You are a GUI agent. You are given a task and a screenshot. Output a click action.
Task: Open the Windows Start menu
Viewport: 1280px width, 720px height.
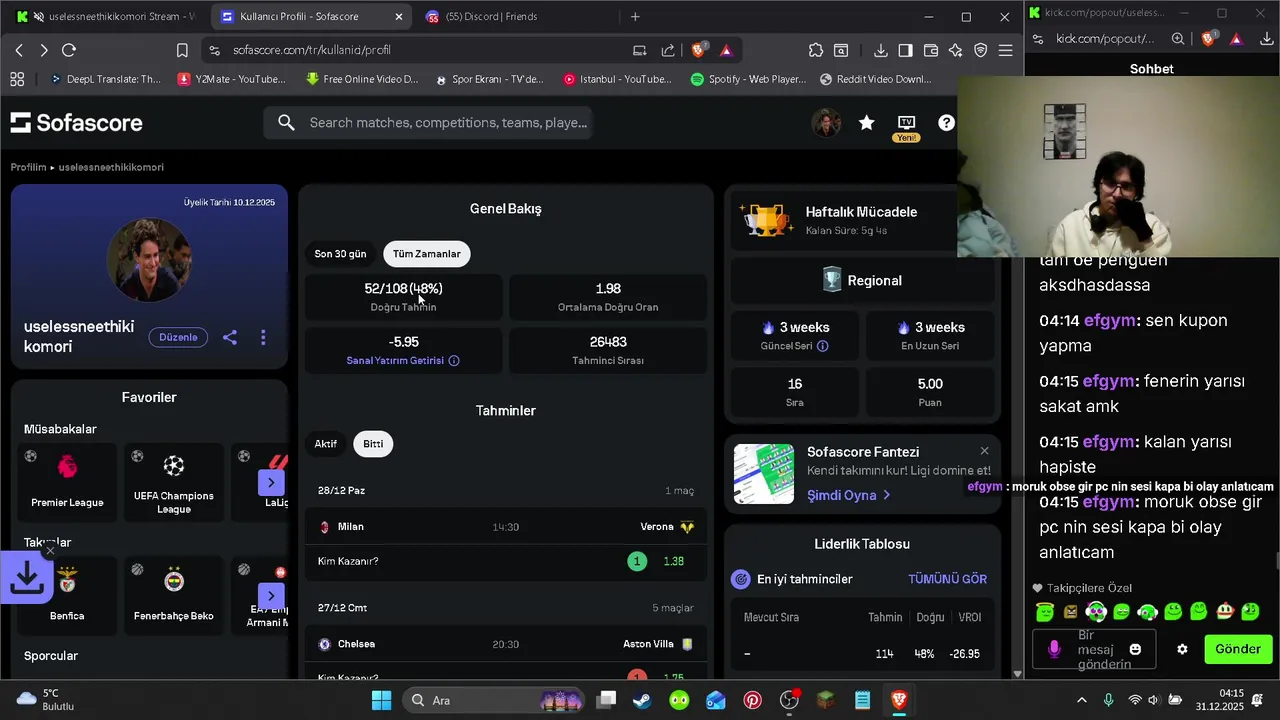(x=381, y=700)
